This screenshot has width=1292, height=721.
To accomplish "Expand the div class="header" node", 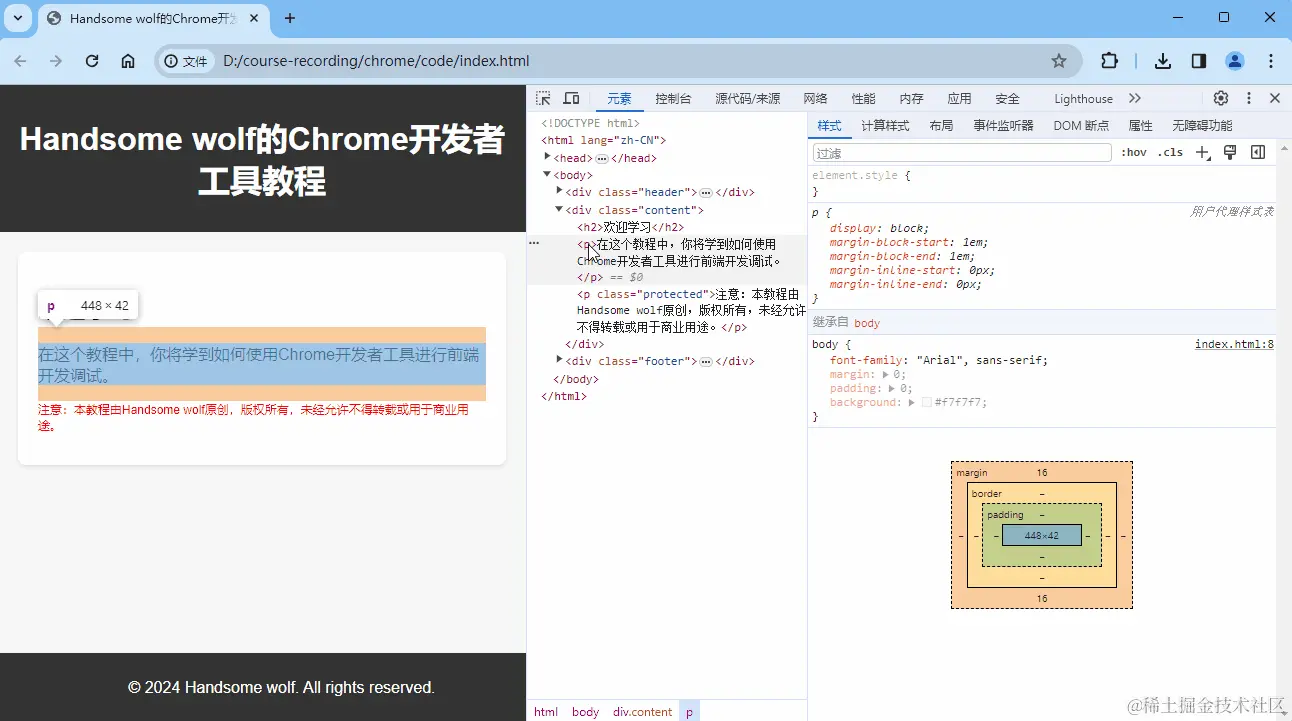I will point(559,191).
